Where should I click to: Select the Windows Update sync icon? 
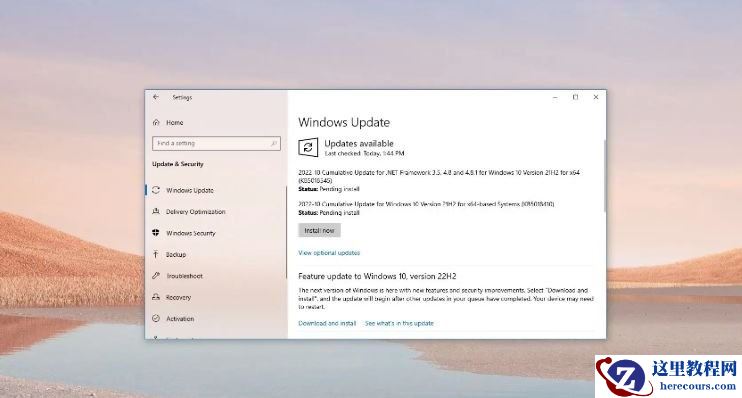[x=156, y=190]
